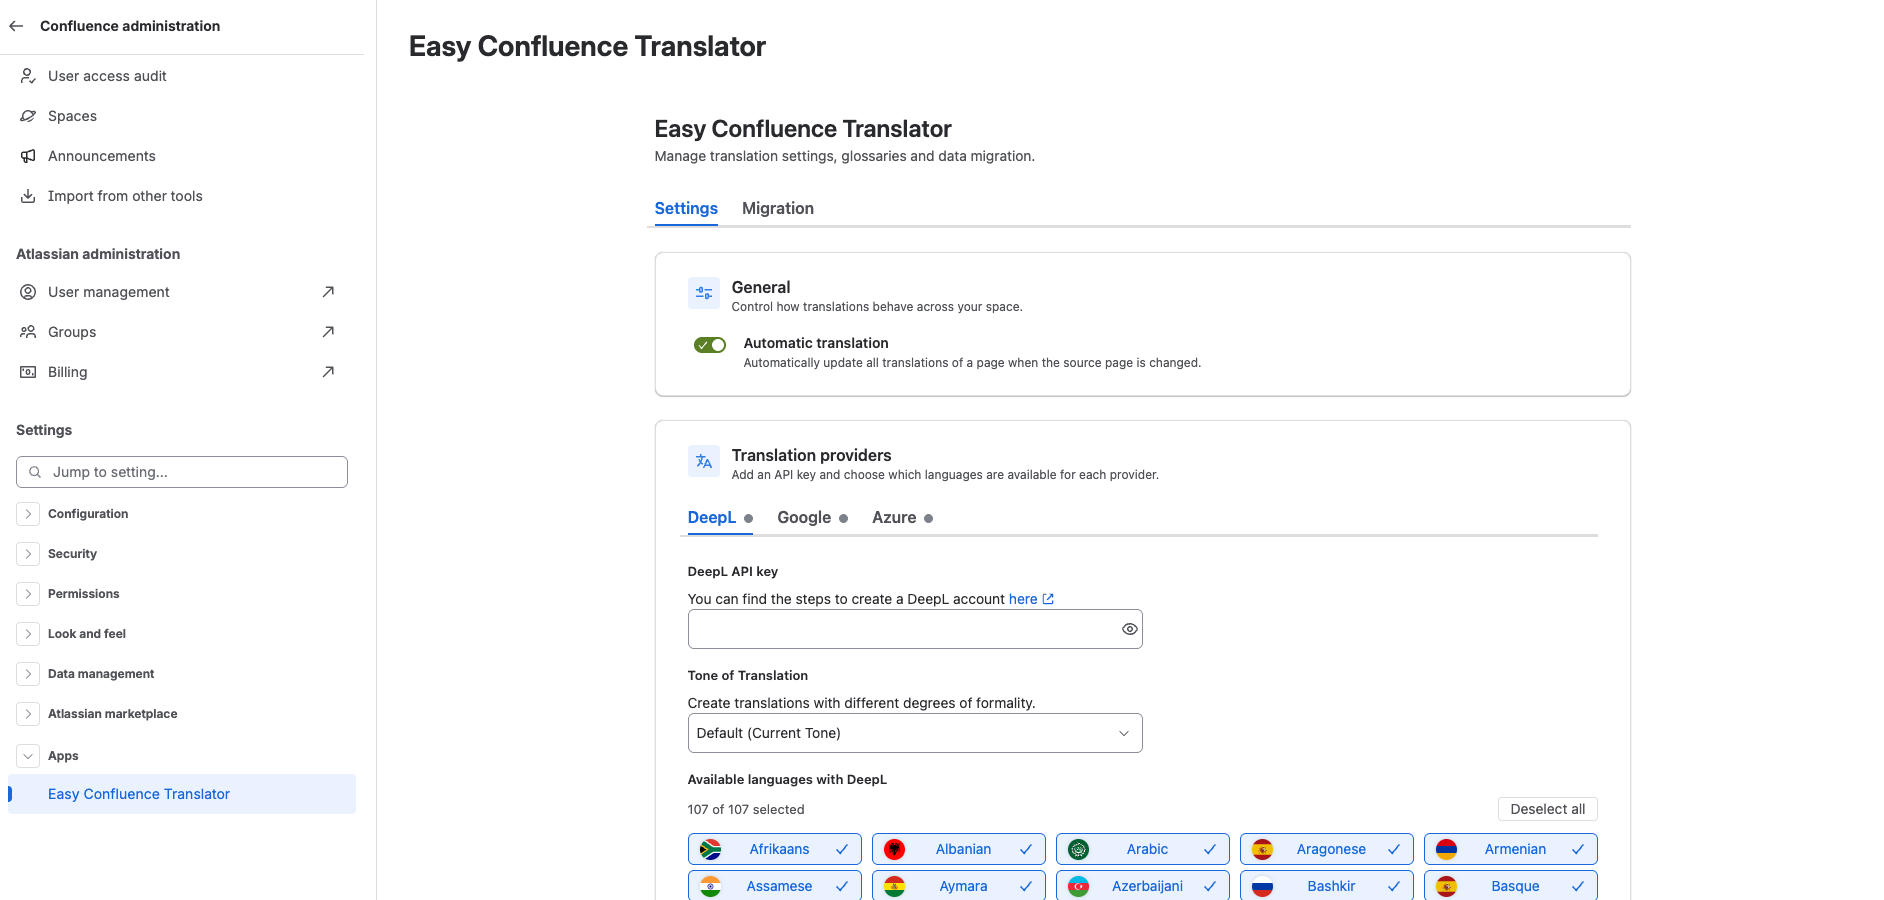Deselect the Bashkir language chip
The image size is (1884, 900).
tap(1327, 886)
